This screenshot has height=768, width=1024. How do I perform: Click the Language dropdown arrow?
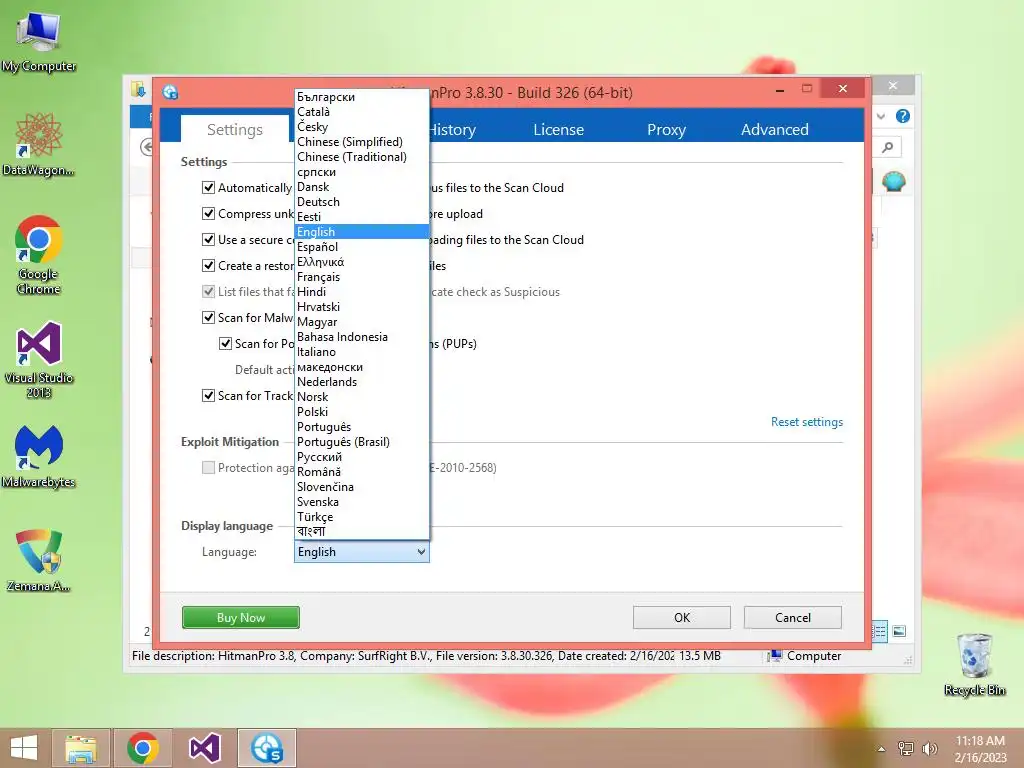(x=421, y=552)
